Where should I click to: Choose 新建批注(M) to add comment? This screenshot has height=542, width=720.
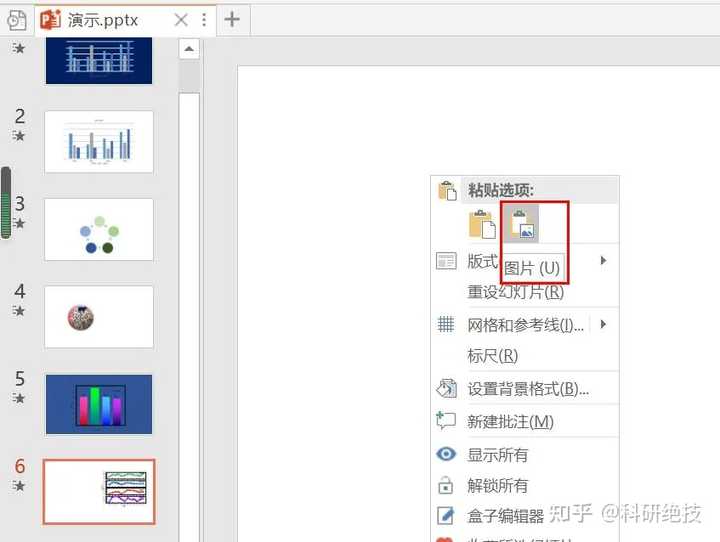510,421
